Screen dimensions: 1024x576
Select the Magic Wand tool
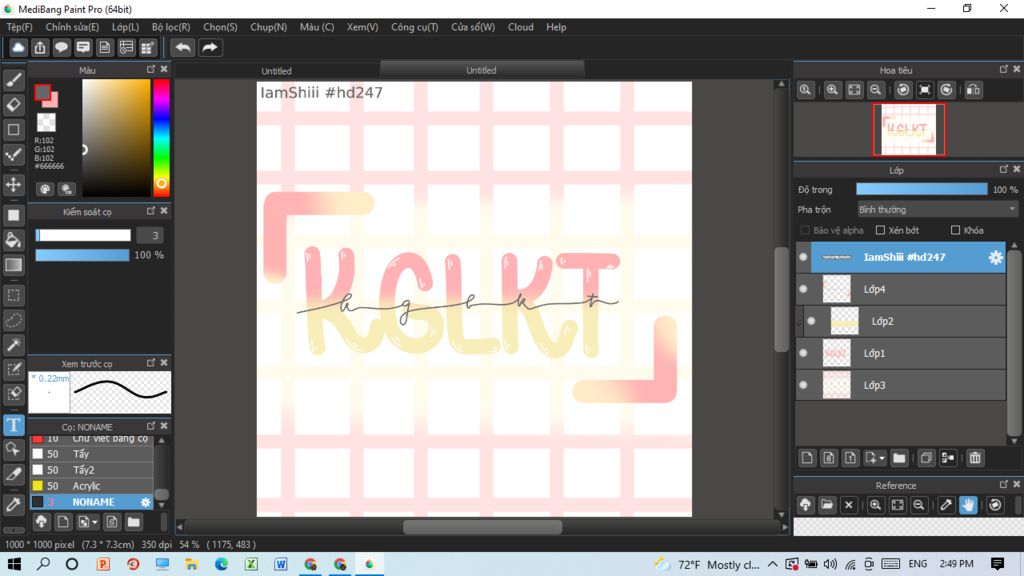13,345
